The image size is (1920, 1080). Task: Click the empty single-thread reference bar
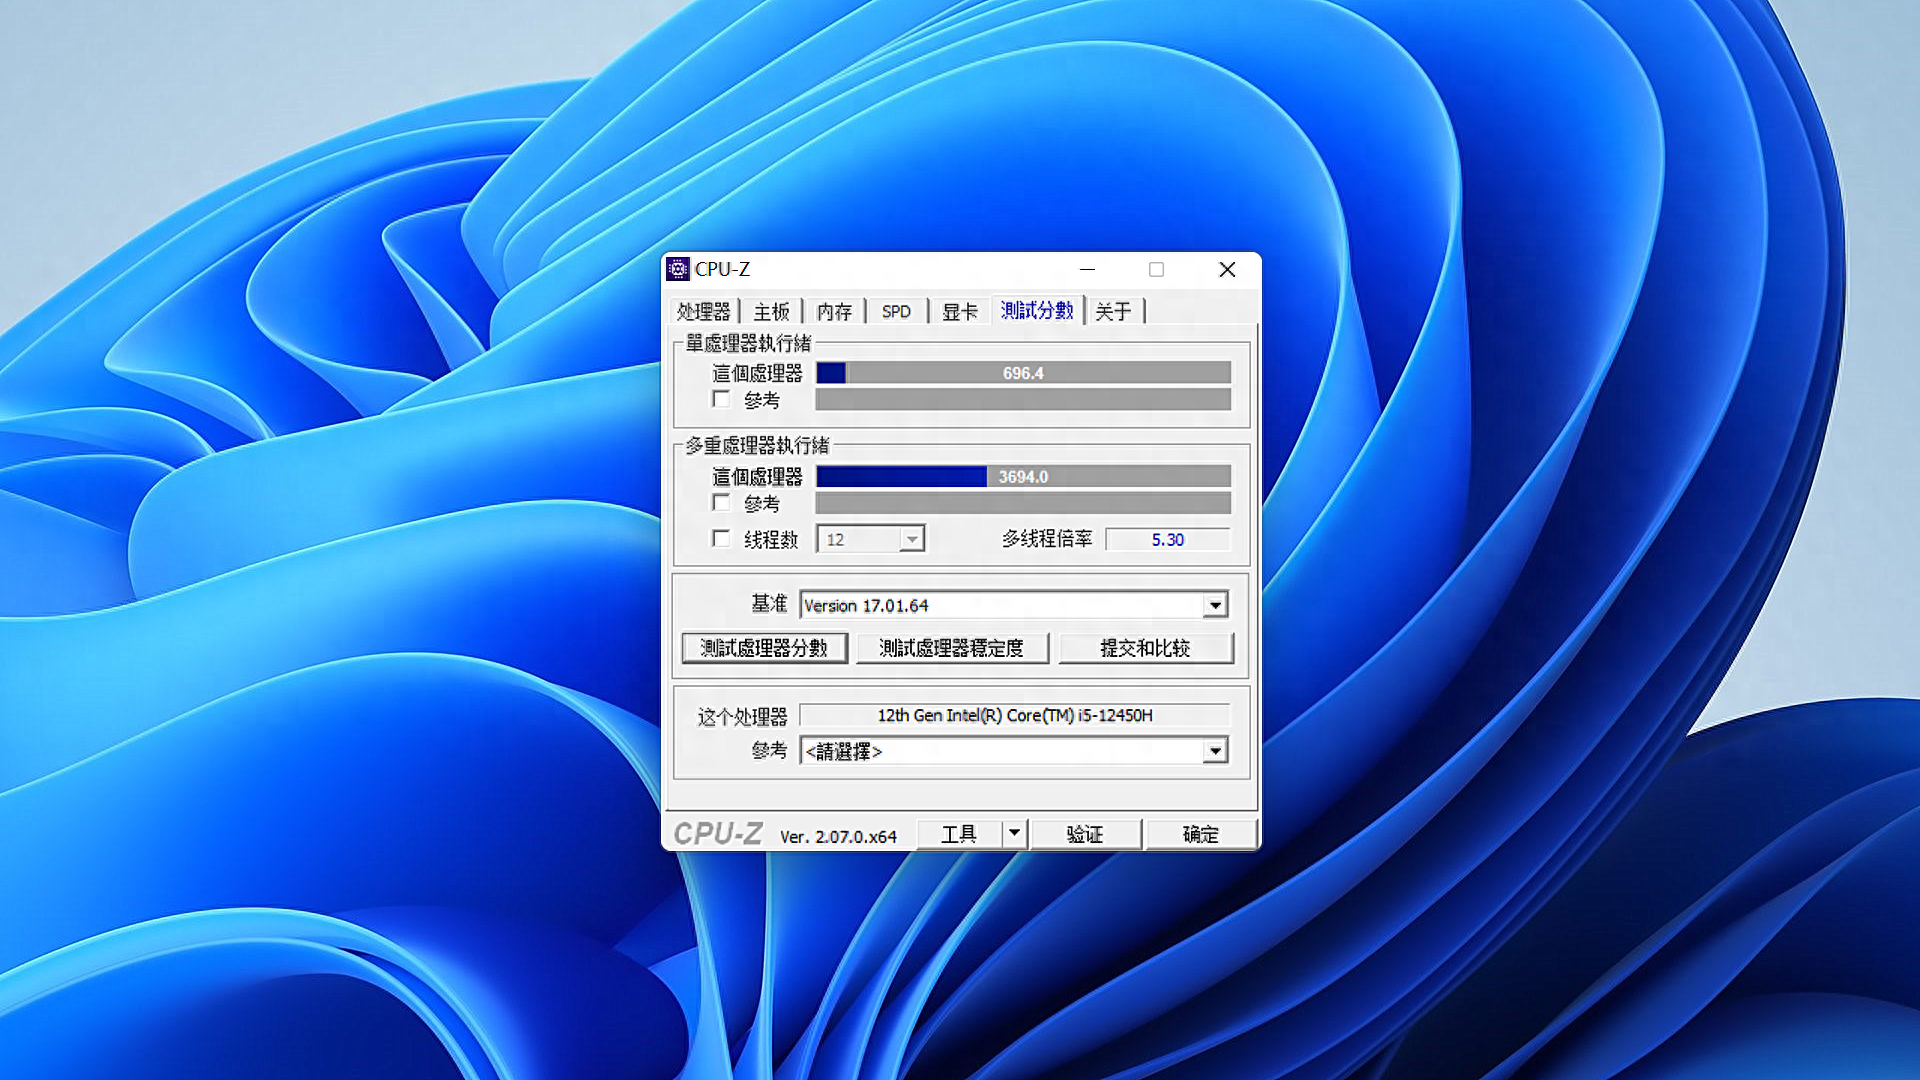1023,400
